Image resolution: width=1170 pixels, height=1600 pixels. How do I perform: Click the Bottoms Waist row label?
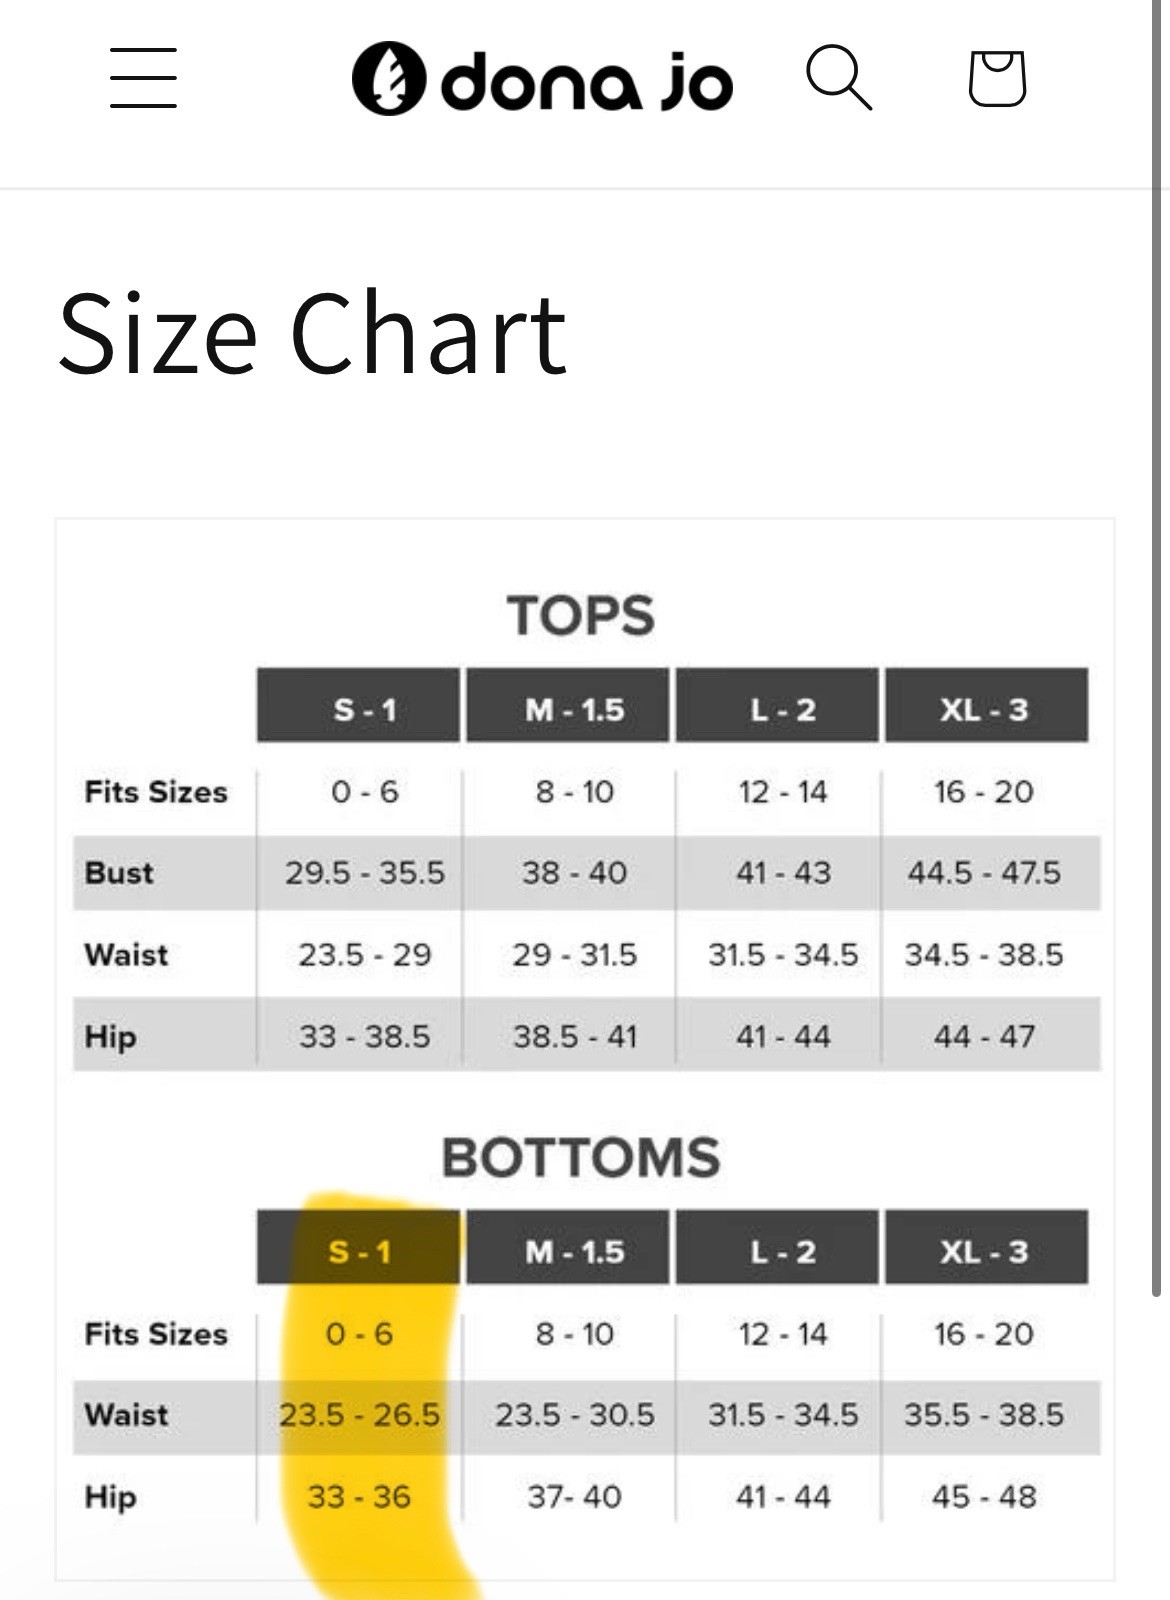tap(127, 1415)
